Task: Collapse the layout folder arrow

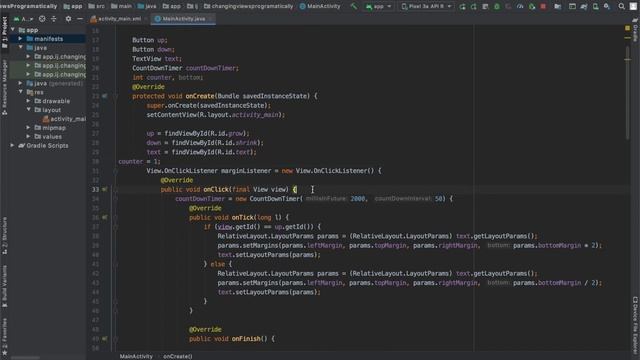Action: [28, 110]
